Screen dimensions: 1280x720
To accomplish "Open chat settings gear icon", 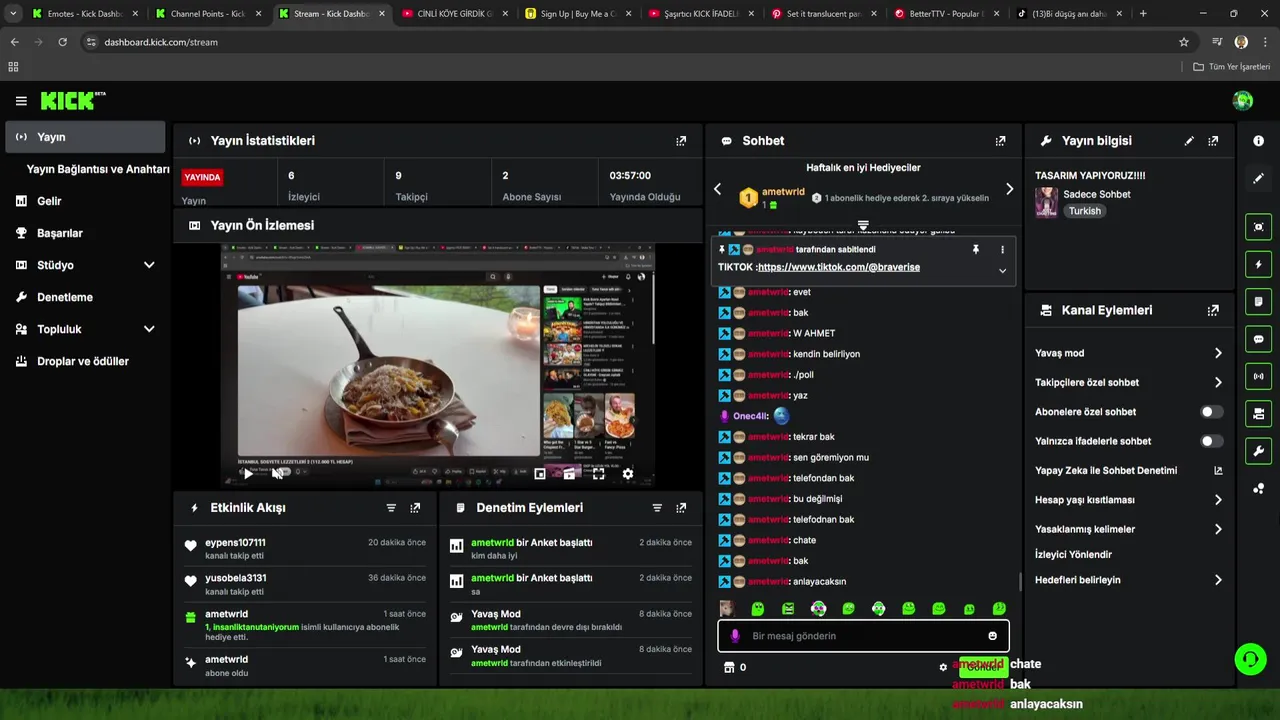I will point(942,667).
